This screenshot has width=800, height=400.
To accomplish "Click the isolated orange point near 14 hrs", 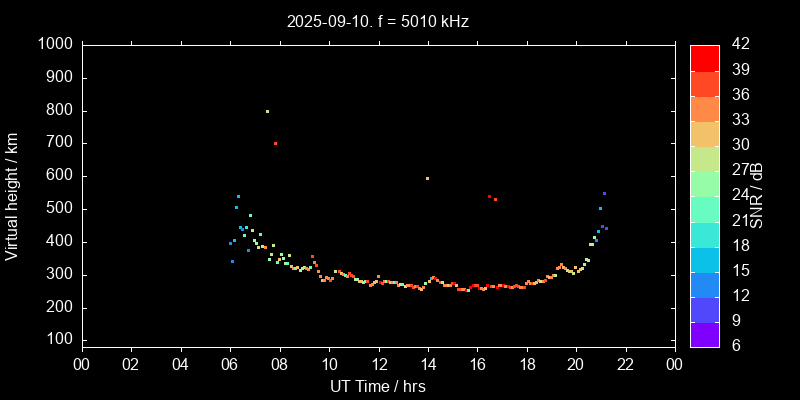I will pyautogui.click(x=427, y=178).
